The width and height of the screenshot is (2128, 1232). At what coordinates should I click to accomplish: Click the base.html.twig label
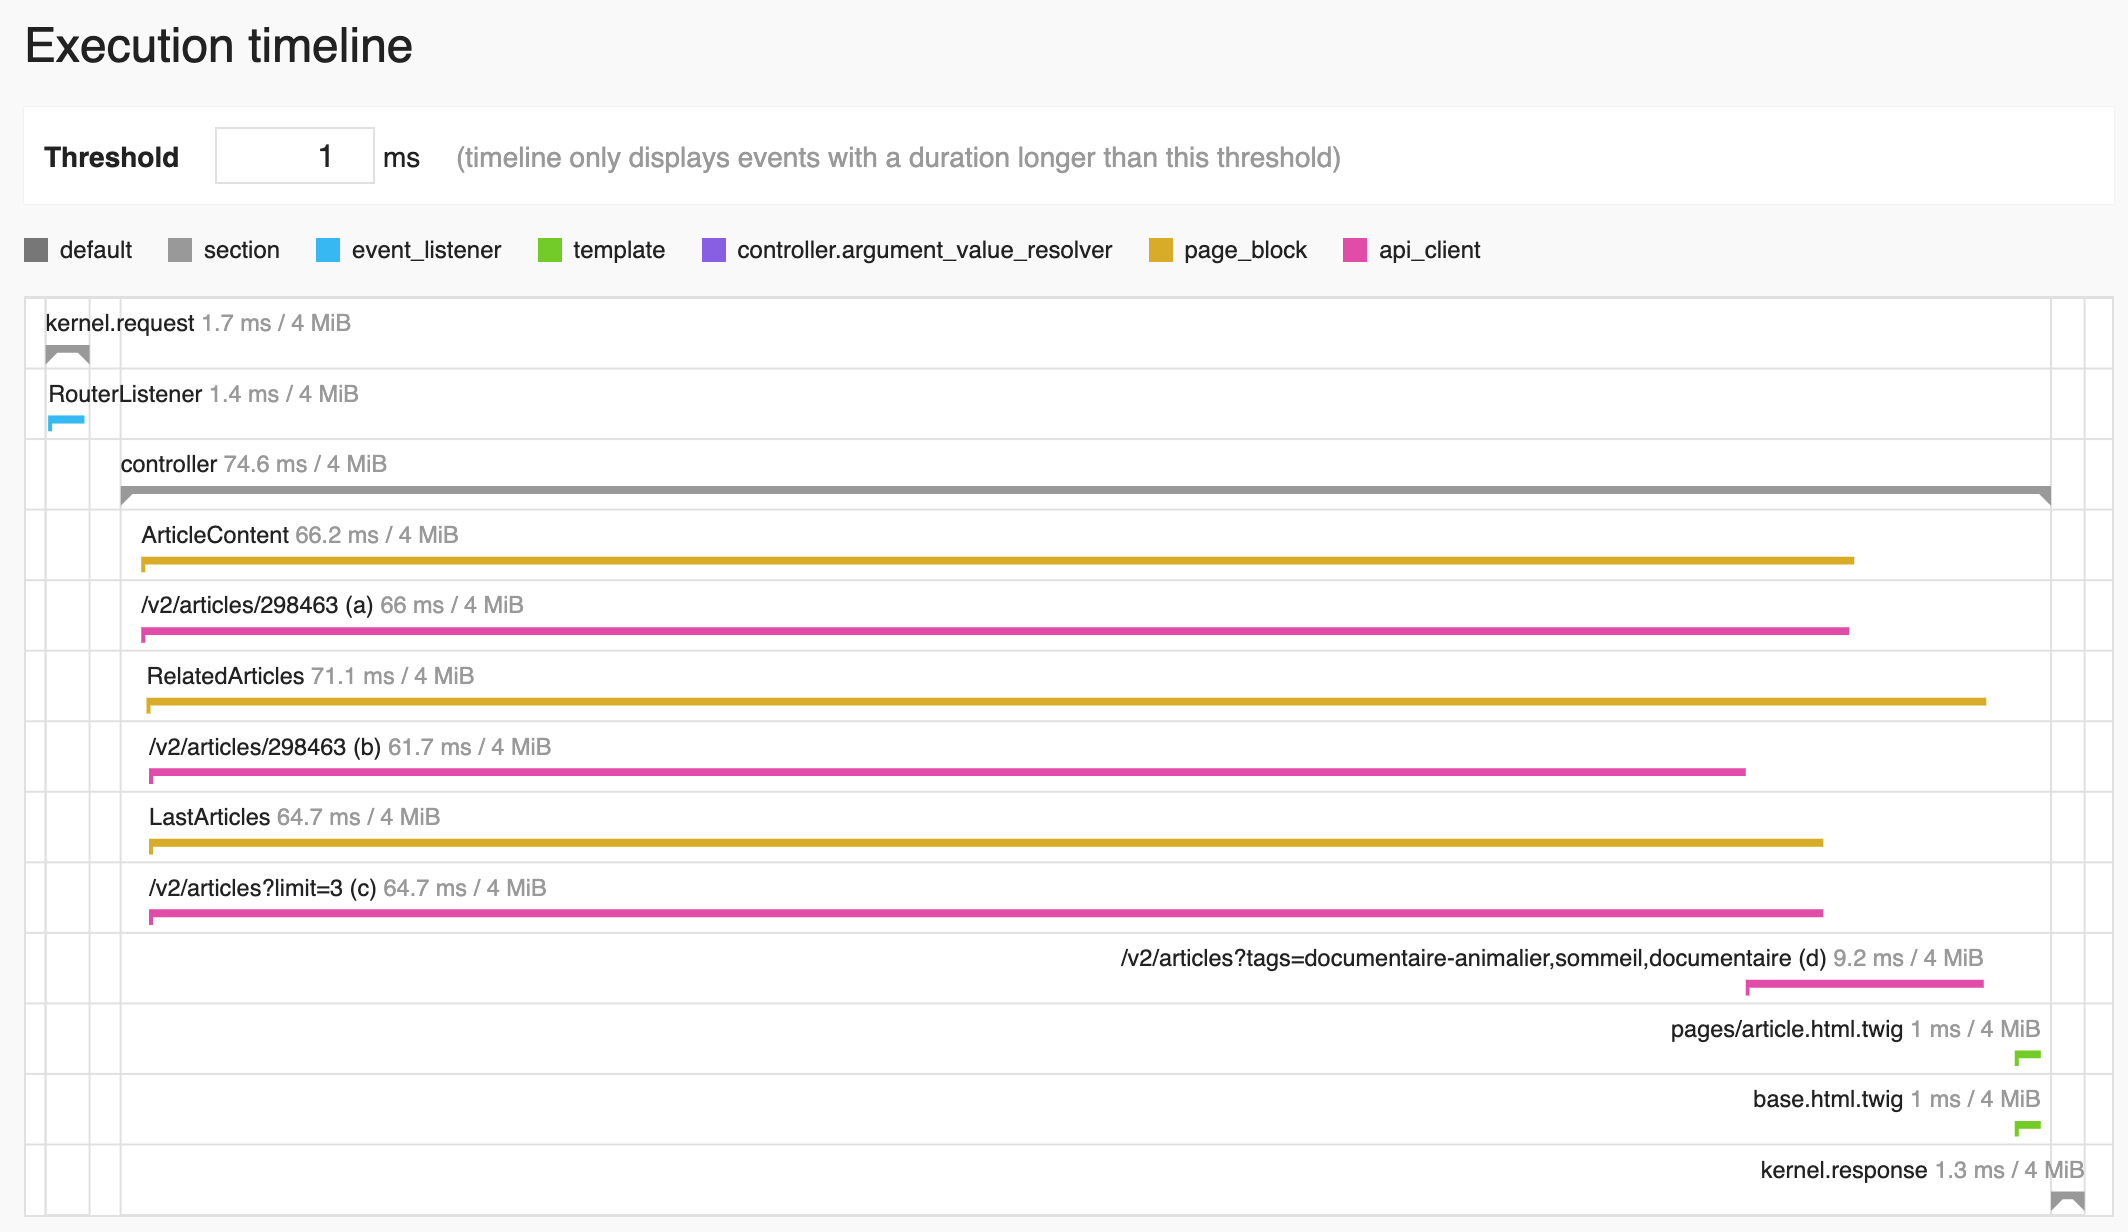1897,1099
